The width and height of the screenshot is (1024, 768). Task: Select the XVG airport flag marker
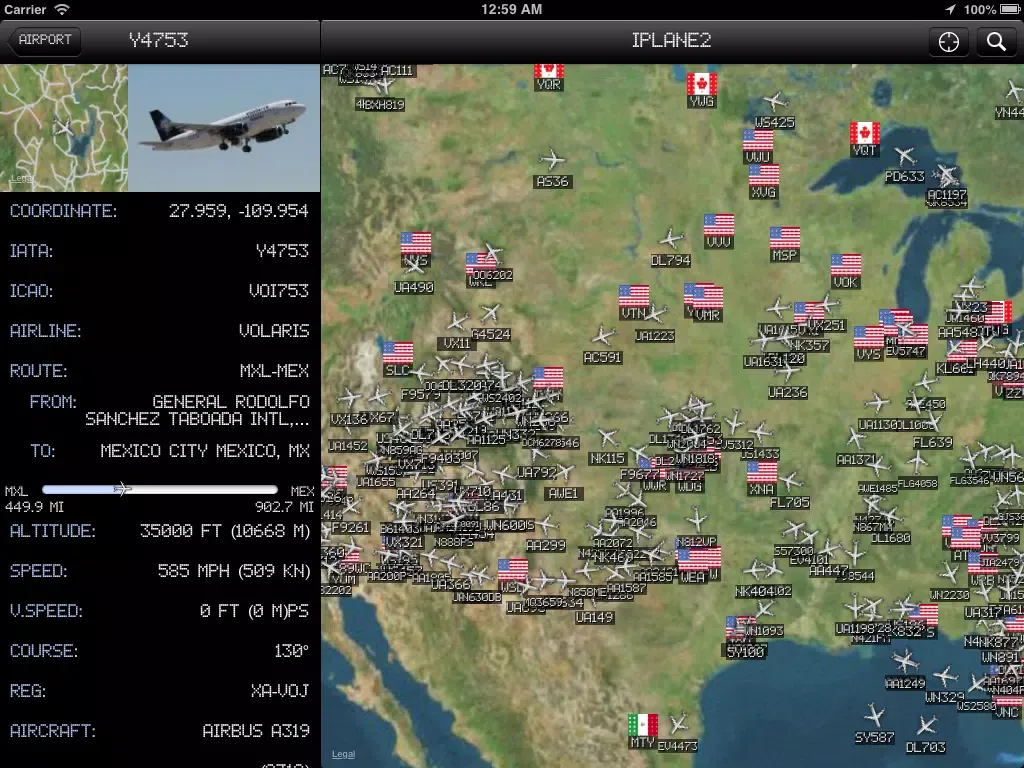pos(763,175)
